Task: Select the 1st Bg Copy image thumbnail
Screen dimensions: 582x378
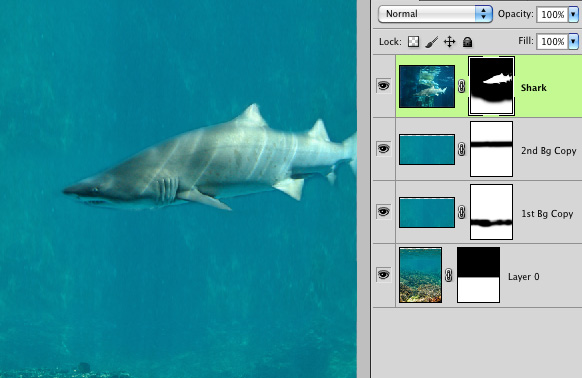Action: pos(427,212)
